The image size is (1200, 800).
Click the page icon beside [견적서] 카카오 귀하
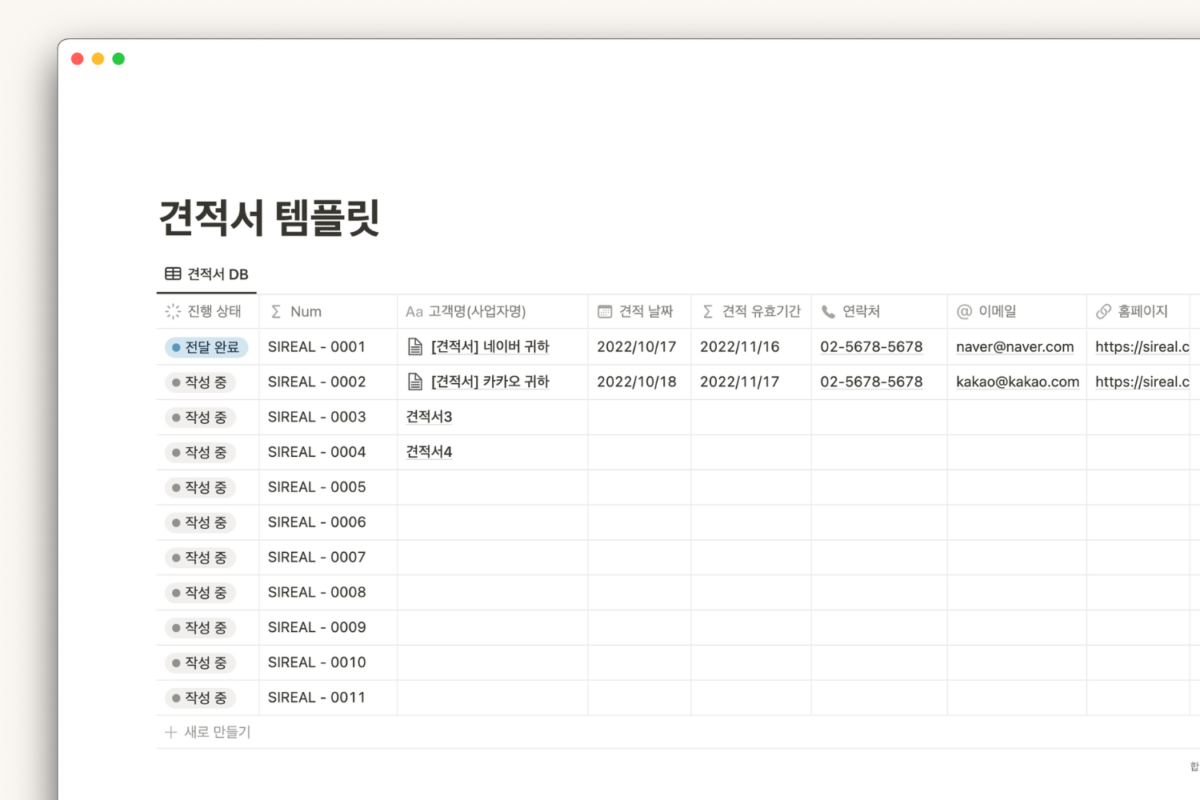tap(414, 381)
